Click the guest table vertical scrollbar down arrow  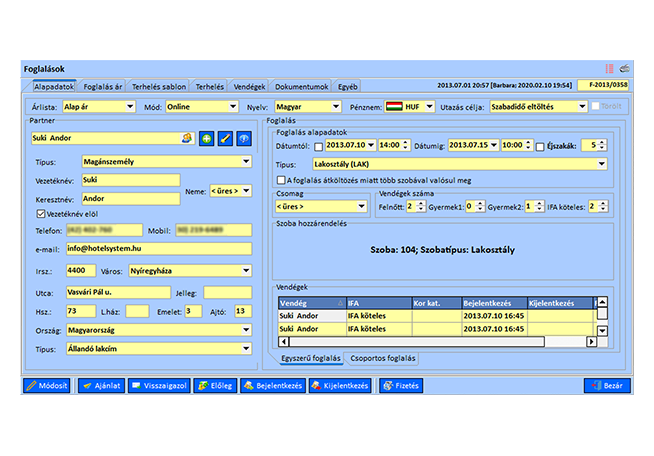(602, 330)
